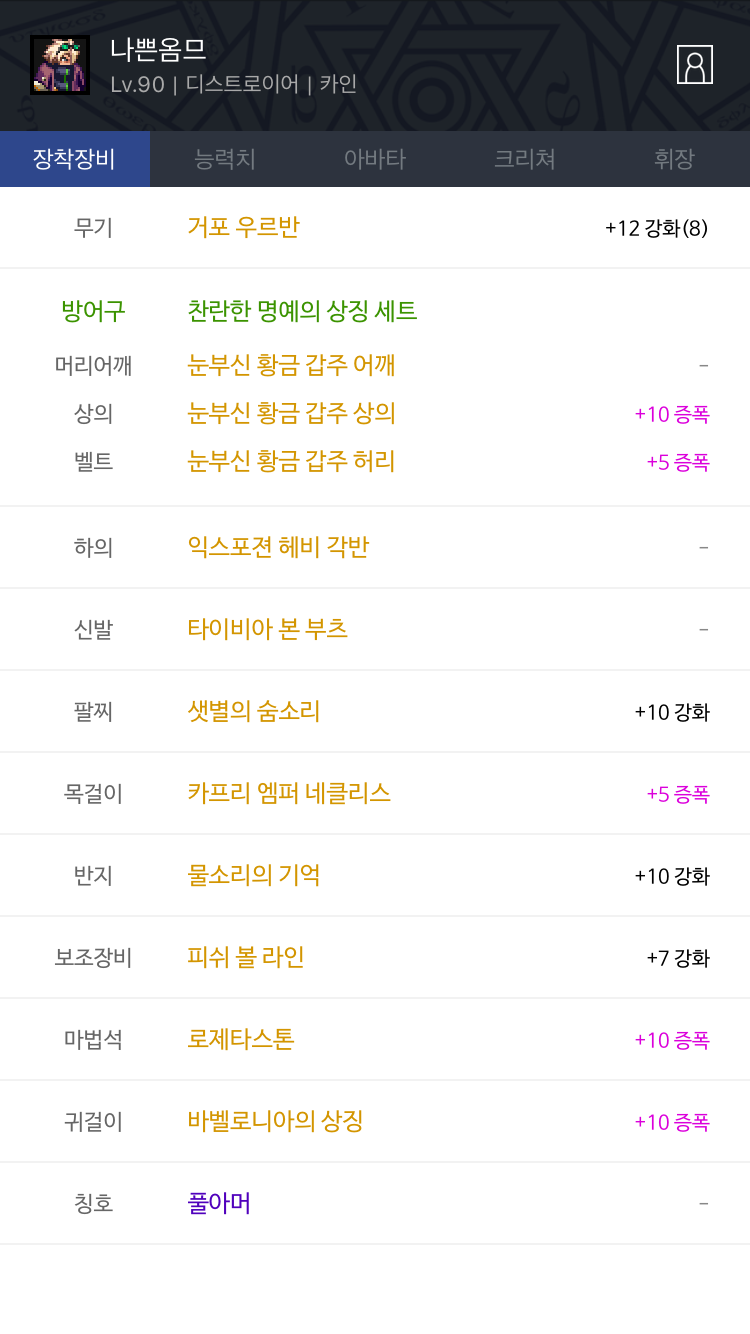Open 익스포젼 헤비 각반 pants item
This screenshot has width=750, height=1334.
click(x=278, y=547)
